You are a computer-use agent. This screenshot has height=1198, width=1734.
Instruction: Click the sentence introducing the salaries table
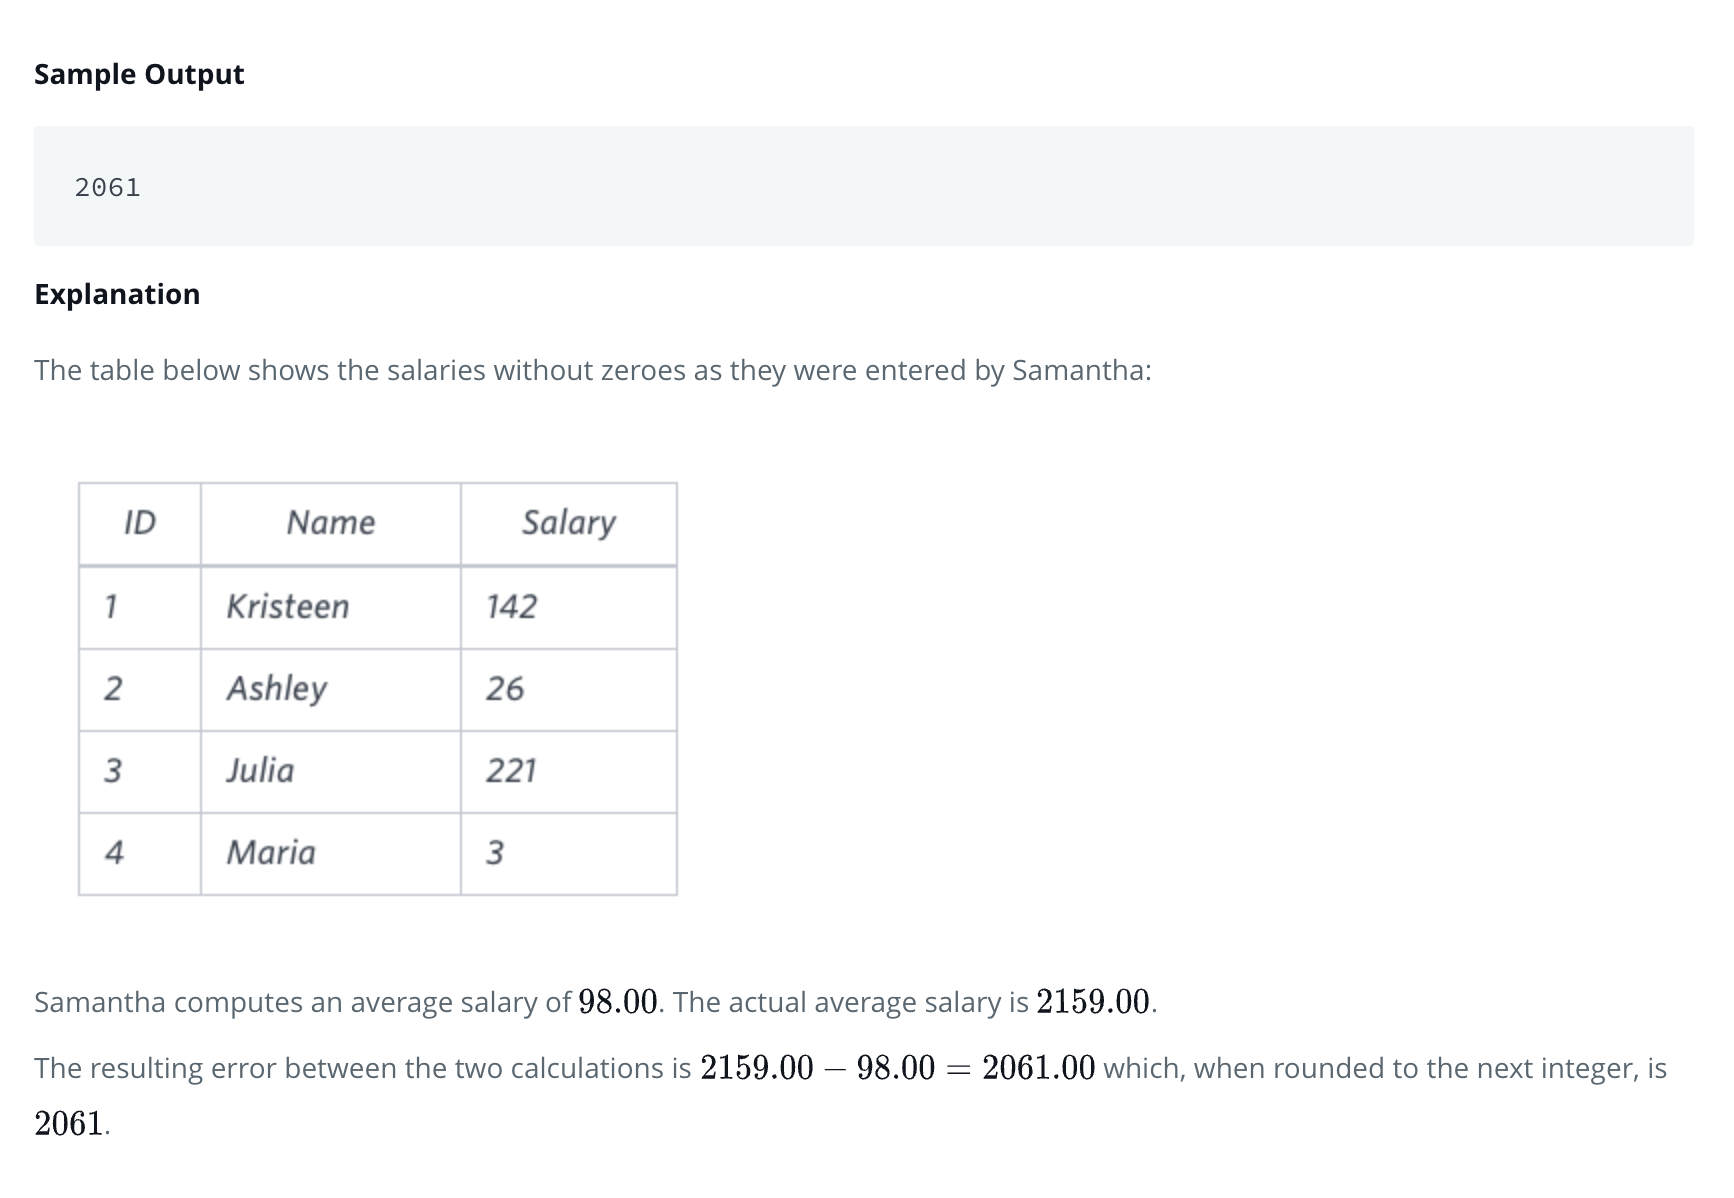click(592, 371)
